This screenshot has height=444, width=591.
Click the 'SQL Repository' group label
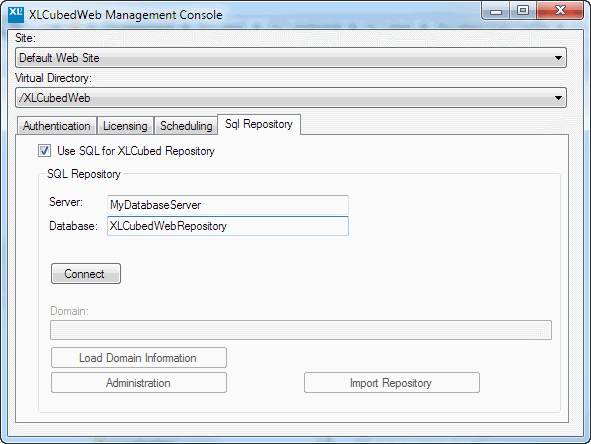click(x=84, y=174)
